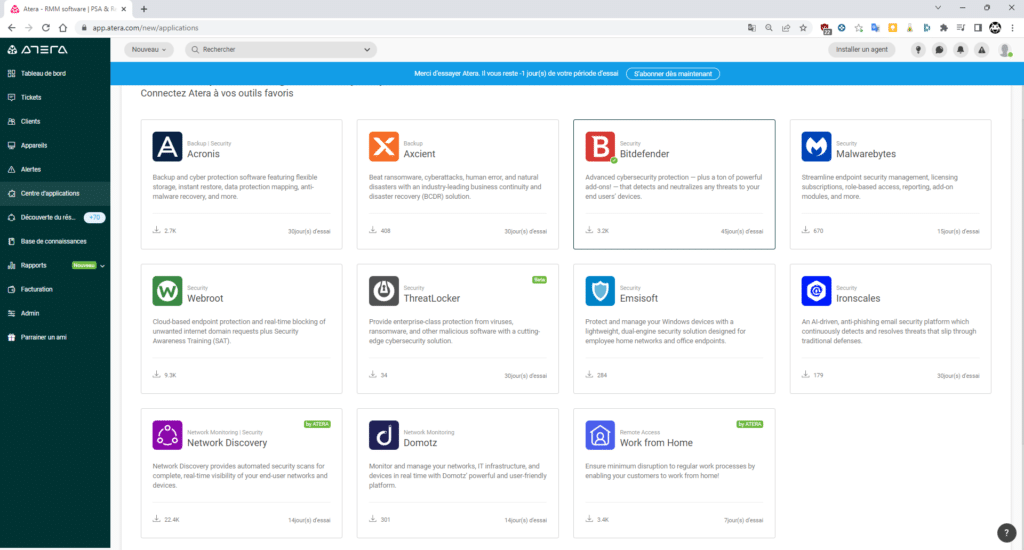Open notifications bell icon in header
Screen dimensions: 1024x550
pyautogui.click(x=961, y=50)
